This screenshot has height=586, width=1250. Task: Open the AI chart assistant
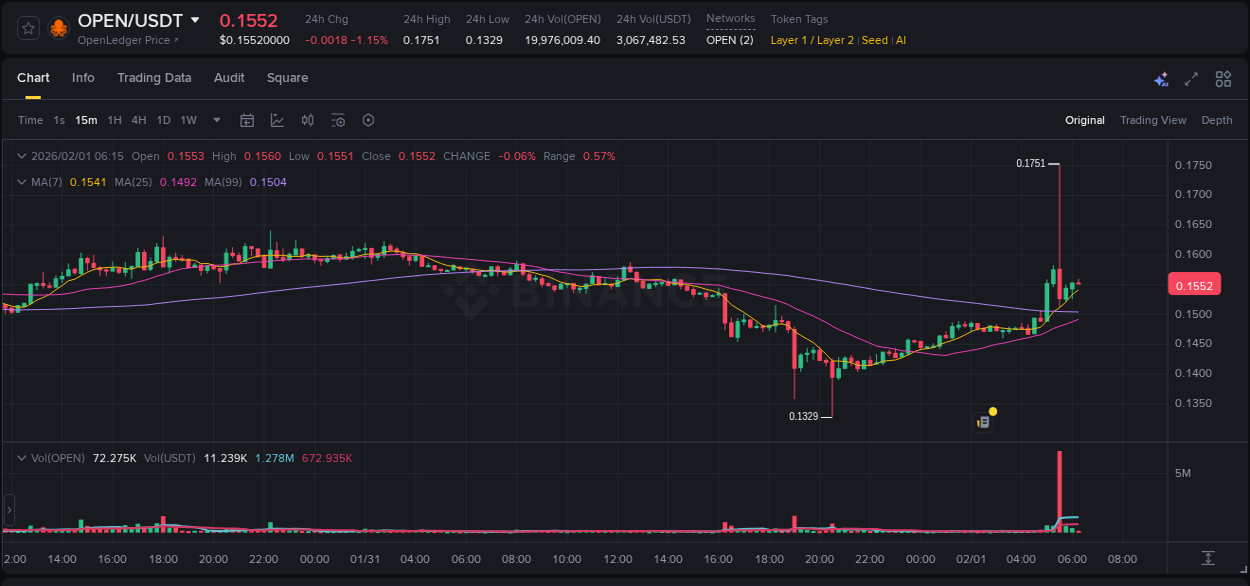coord(1161,78)
